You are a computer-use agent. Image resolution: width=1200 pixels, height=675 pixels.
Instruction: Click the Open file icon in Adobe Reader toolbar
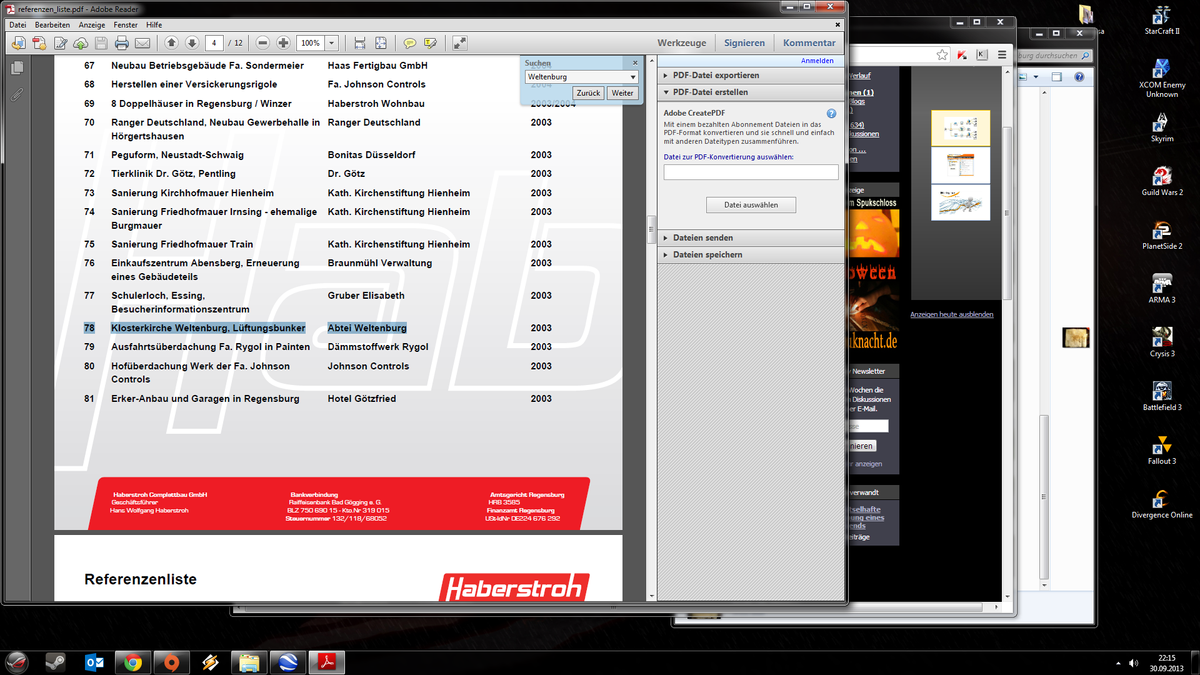coord(18,43)
